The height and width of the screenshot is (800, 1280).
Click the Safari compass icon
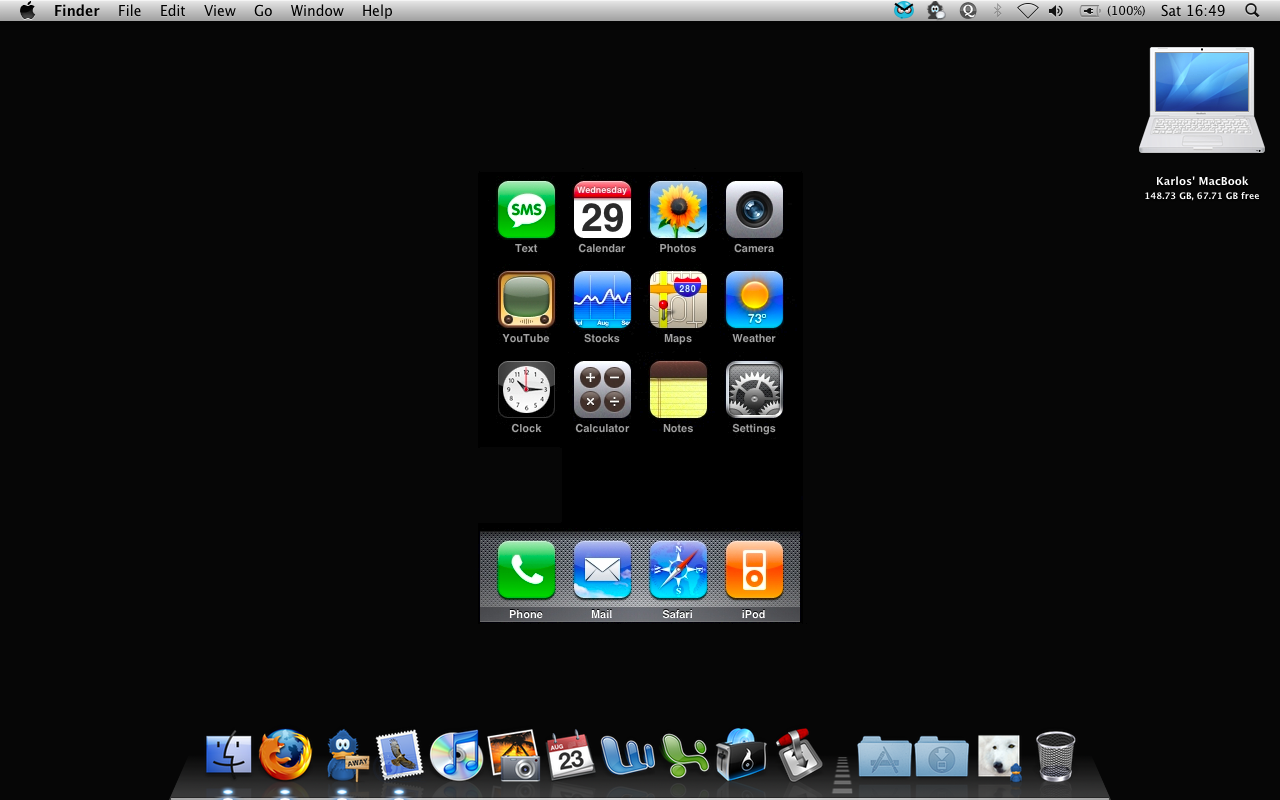[x=678, y=570]
